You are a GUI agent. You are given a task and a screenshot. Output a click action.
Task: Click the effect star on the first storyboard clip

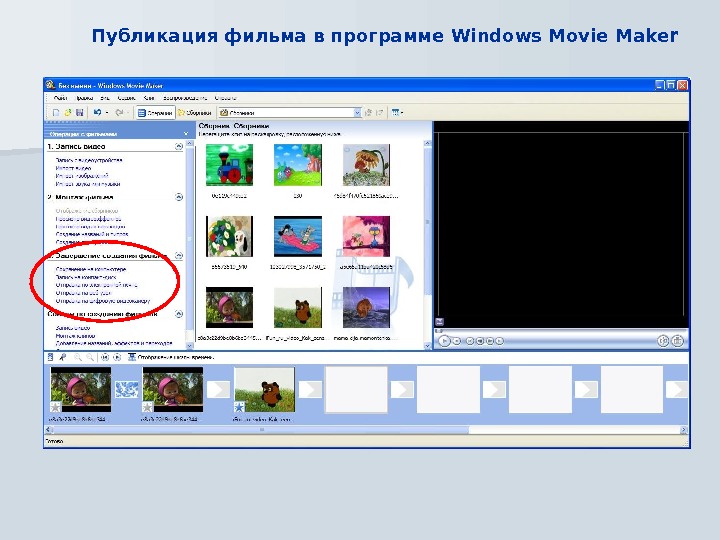(x=55, y=406)
